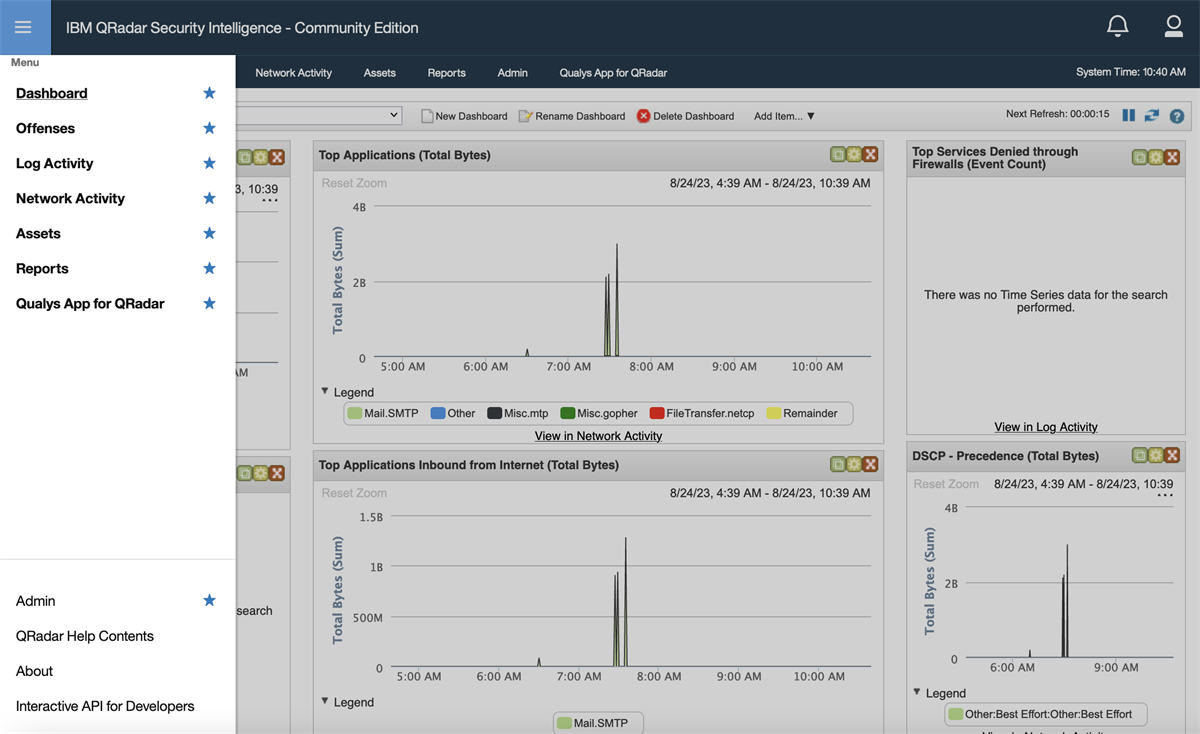Follow the View in Log Activity link
1200x734 pixels.
[1046, 427]
